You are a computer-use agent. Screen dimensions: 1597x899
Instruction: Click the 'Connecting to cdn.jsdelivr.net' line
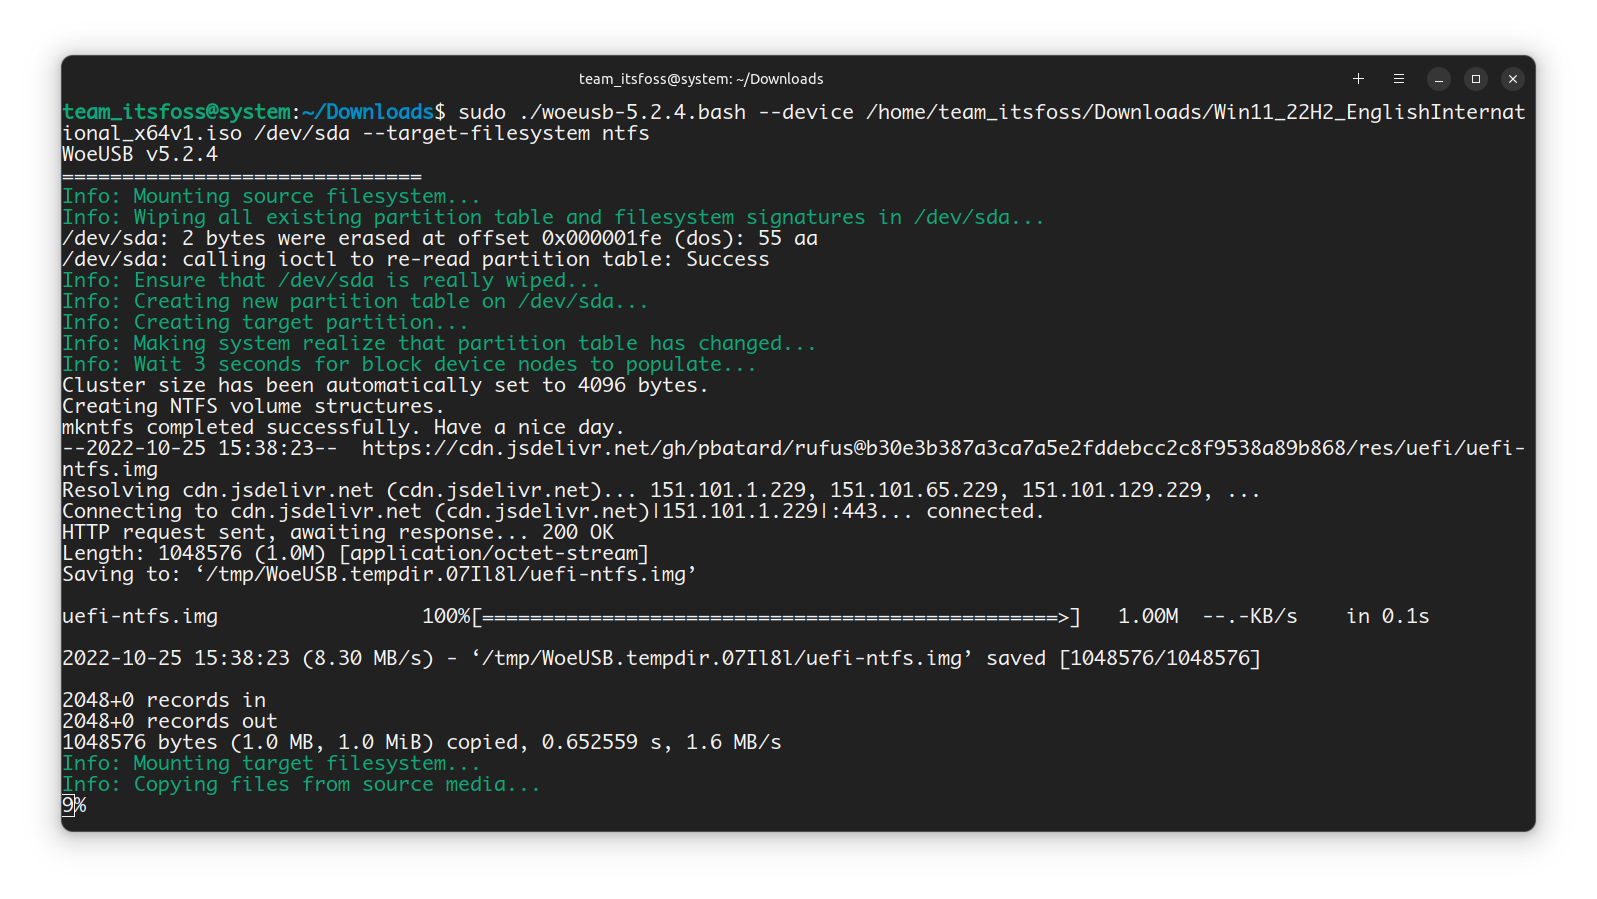[553, 511]
